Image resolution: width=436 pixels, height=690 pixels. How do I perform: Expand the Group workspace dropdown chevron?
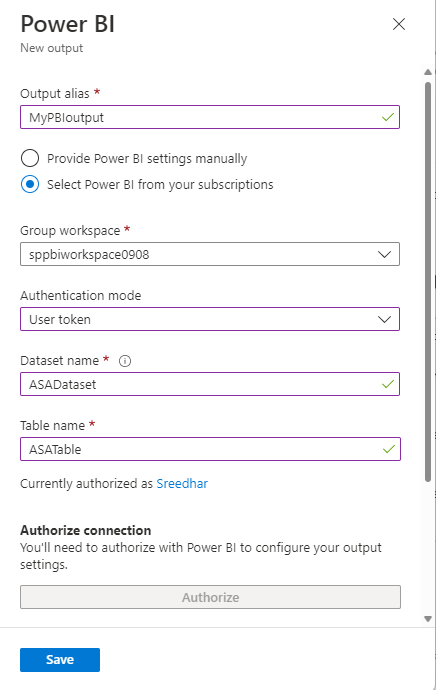pyautogui.click(x=384, y=254)
